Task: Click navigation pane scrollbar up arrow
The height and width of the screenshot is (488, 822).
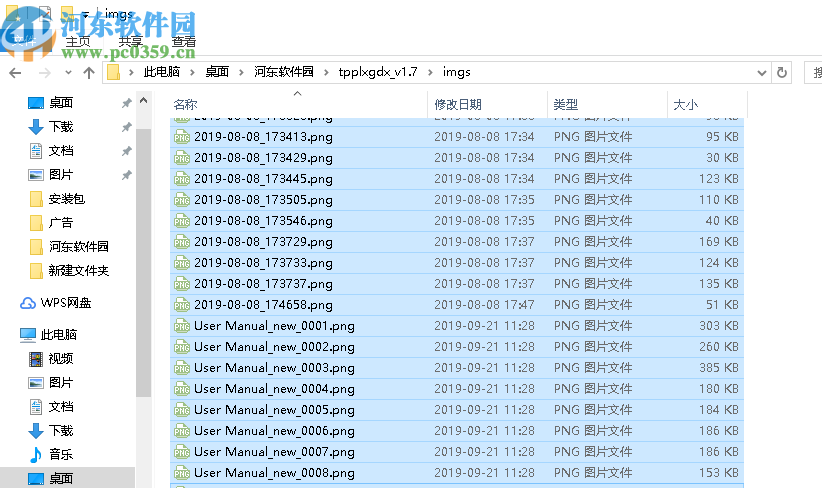Action: point(144,100)
